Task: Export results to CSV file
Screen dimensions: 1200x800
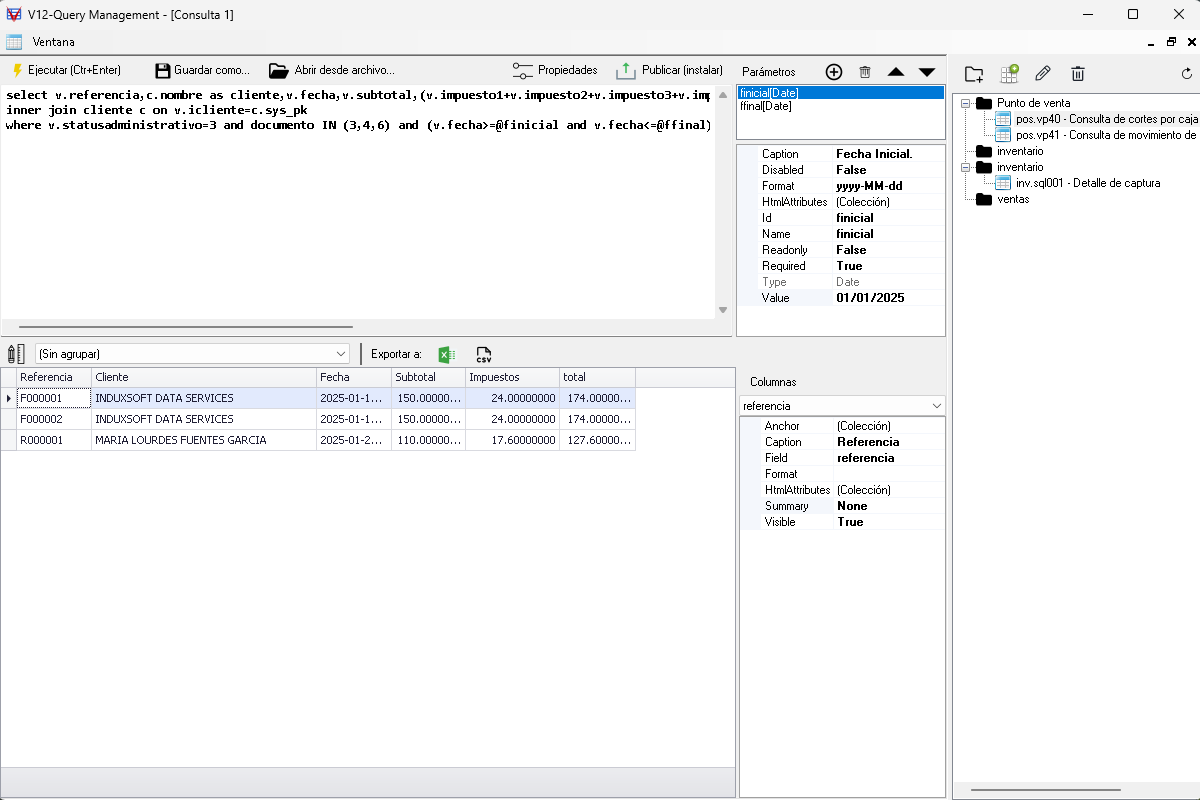Action: click(x=484, y=354)
